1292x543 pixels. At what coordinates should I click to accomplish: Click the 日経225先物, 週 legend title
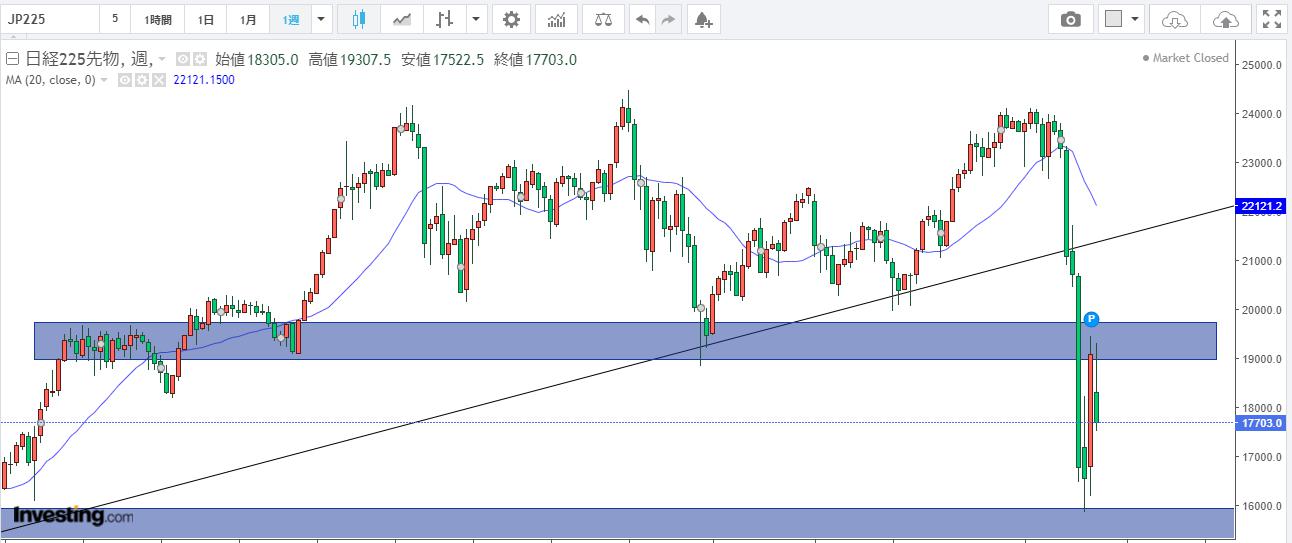point(88,60)
